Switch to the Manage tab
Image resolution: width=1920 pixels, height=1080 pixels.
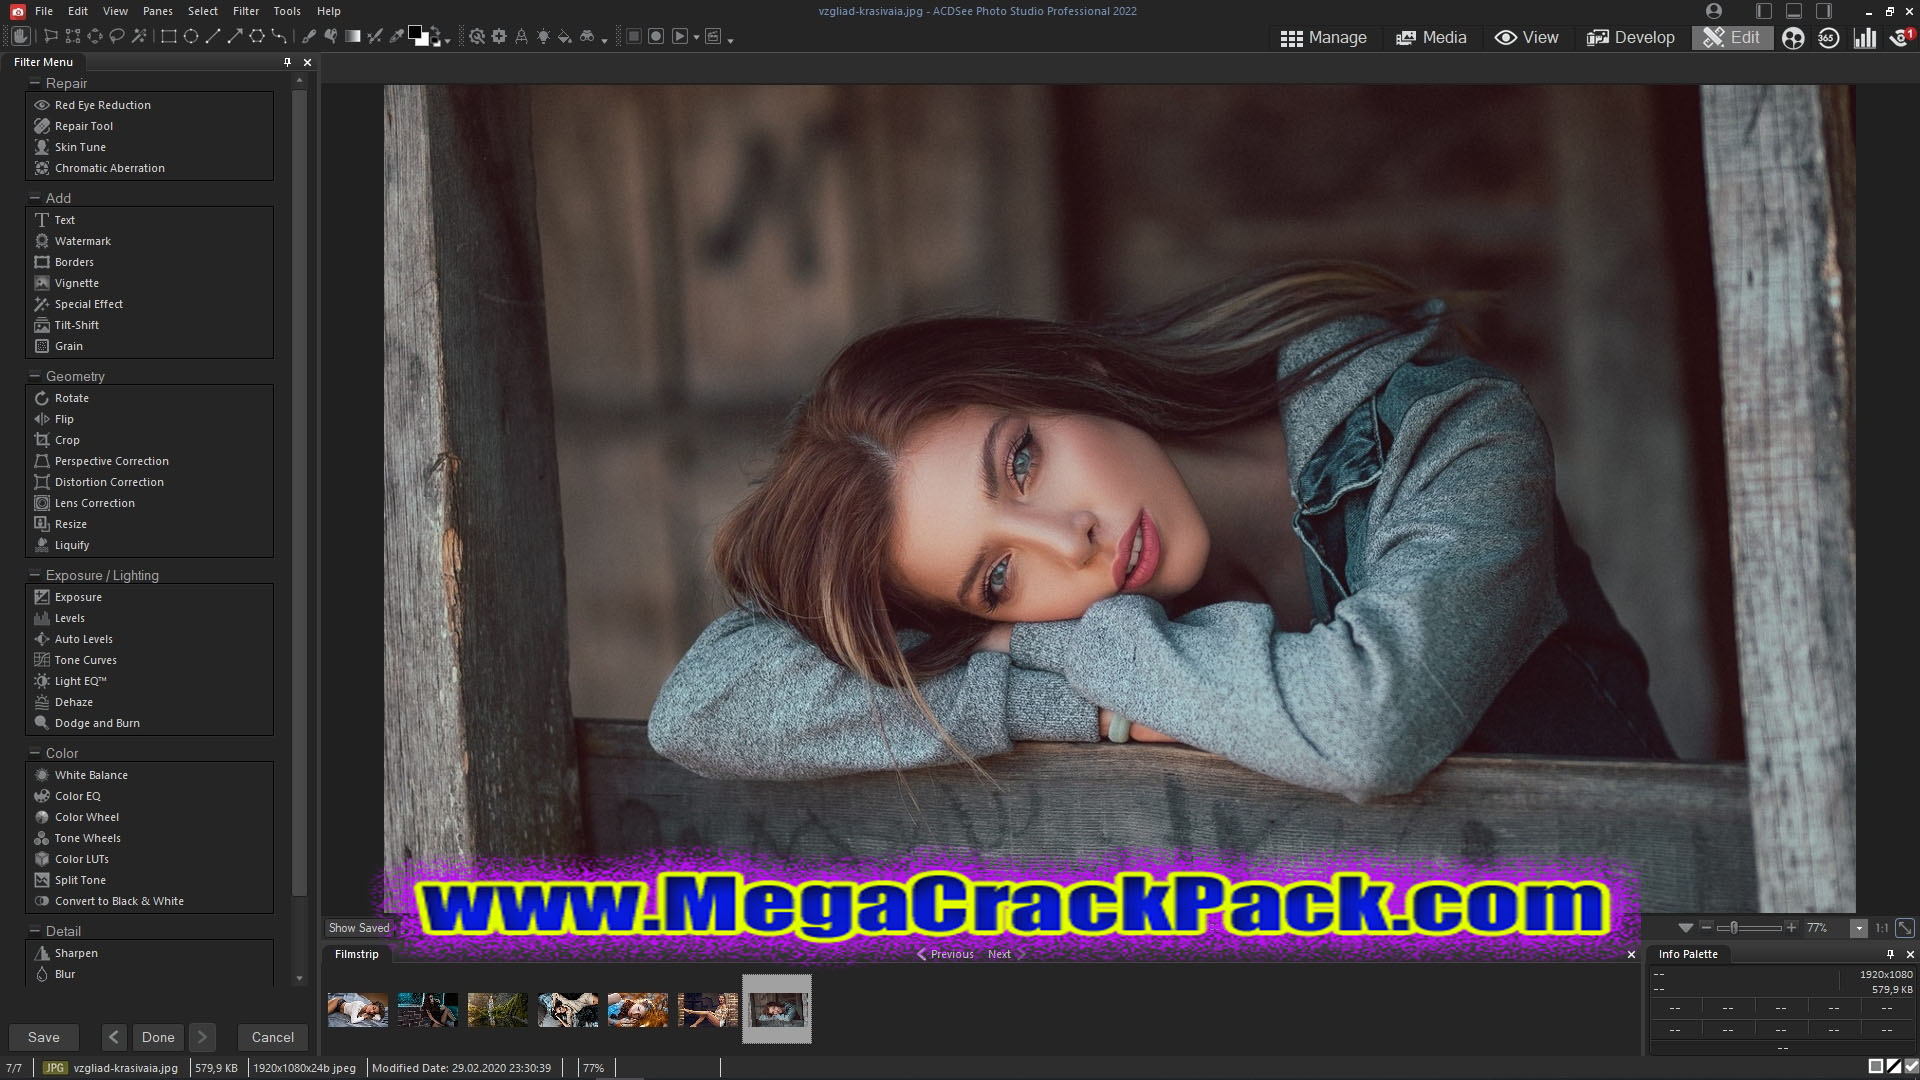point(1321,36)
